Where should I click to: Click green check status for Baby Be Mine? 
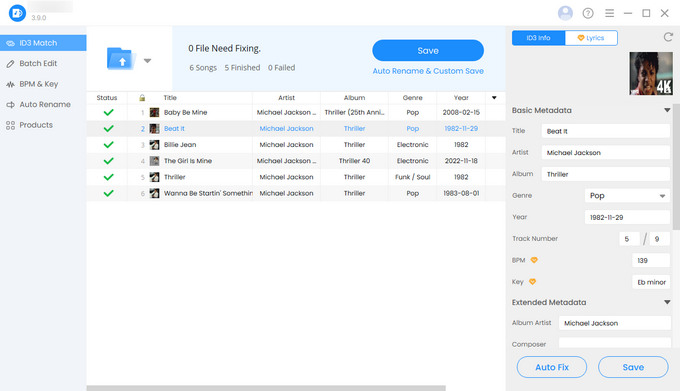108,112
